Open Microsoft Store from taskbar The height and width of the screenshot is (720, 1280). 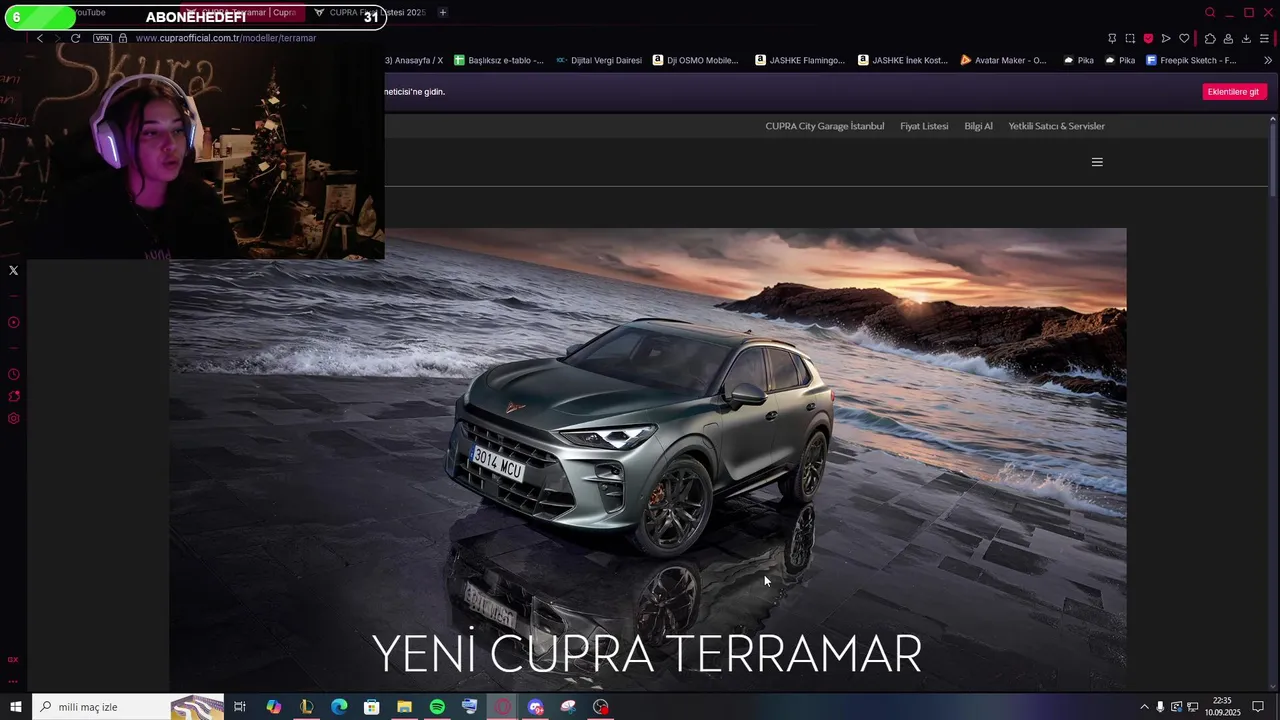coord(371,707)
